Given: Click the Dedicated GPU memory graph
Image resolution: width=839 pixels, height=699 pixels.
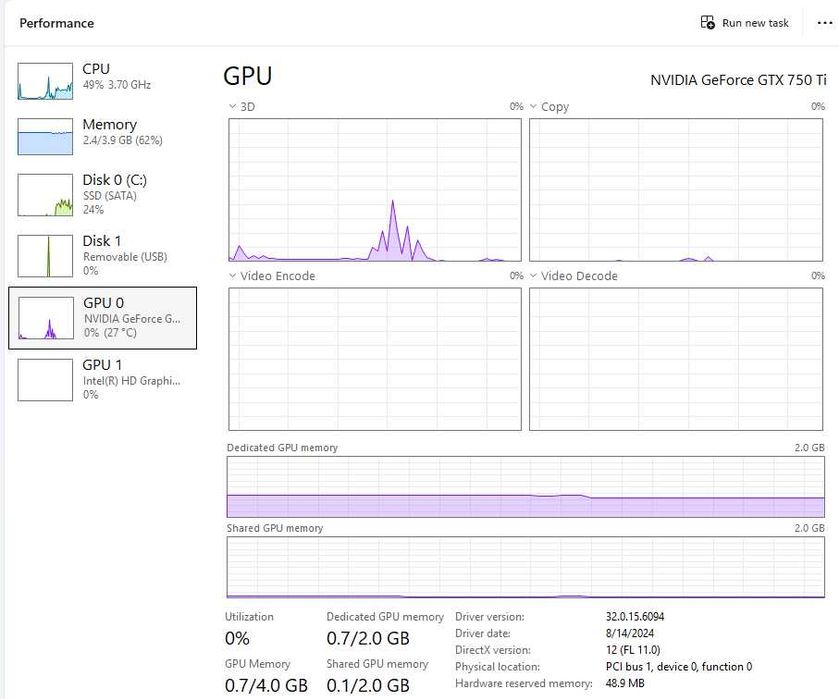Looking at the screenshot, I should pyautogui.click(x=525, y=487).
